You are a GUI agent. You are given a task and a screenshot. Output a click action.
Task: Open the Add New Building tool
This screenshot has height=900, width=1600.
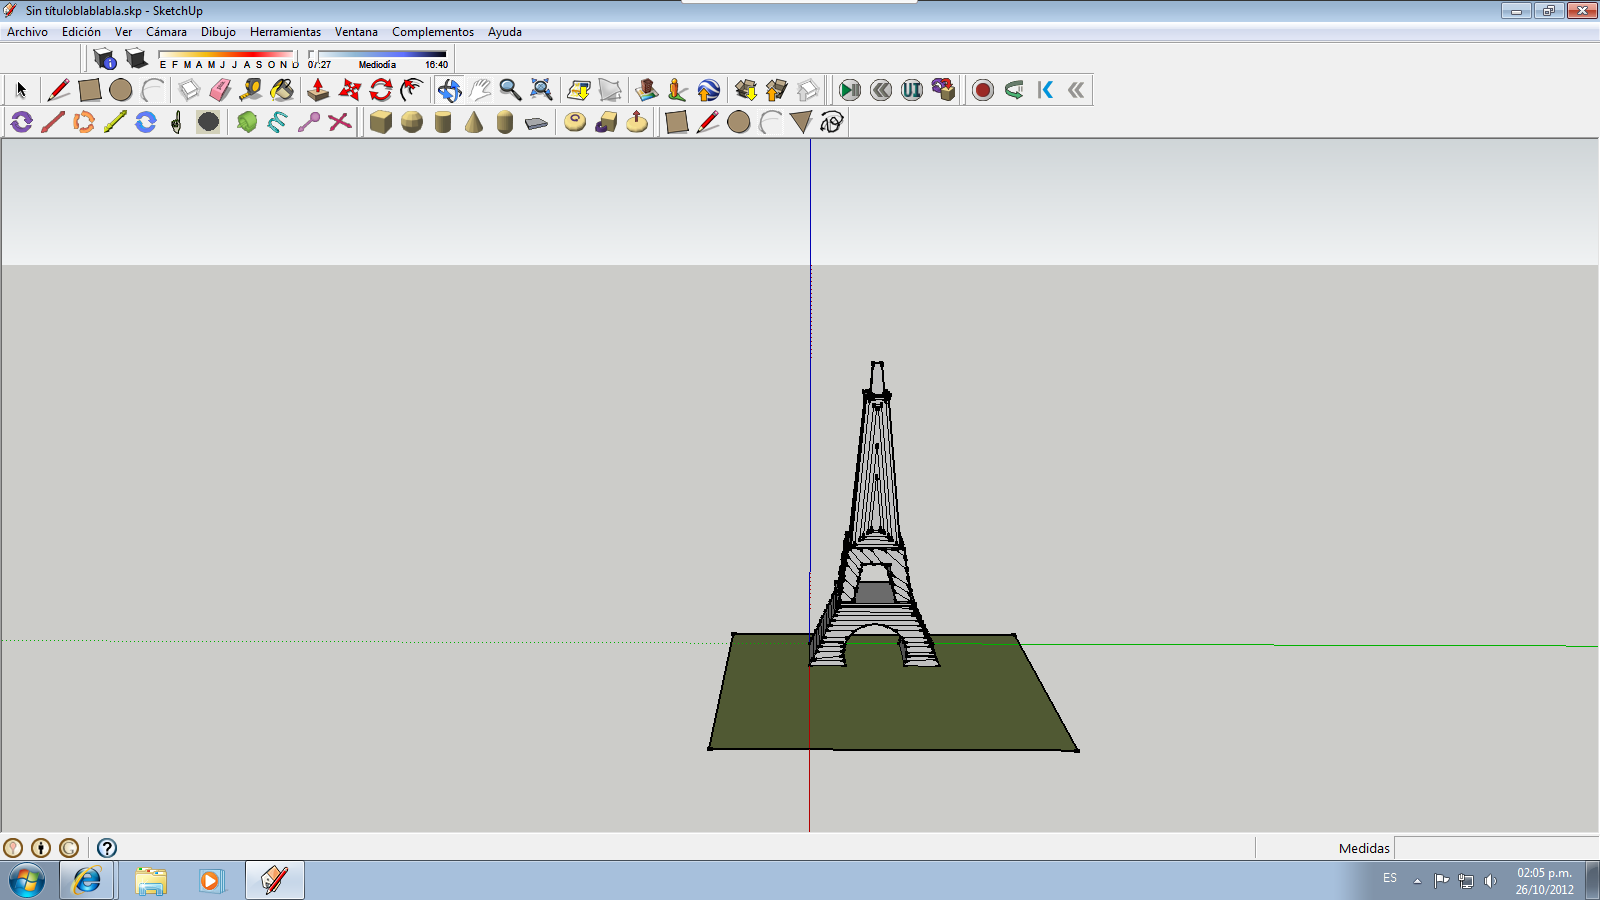[646, 90]
